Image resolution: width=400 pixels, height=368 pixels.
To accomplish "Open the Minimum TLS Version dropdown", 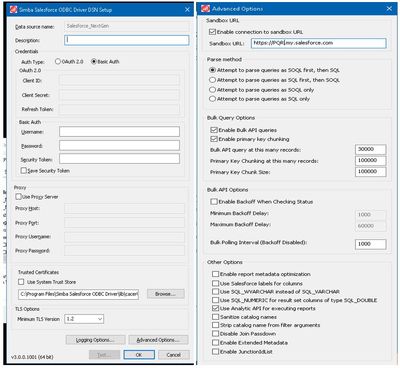I will click(84, 319).
